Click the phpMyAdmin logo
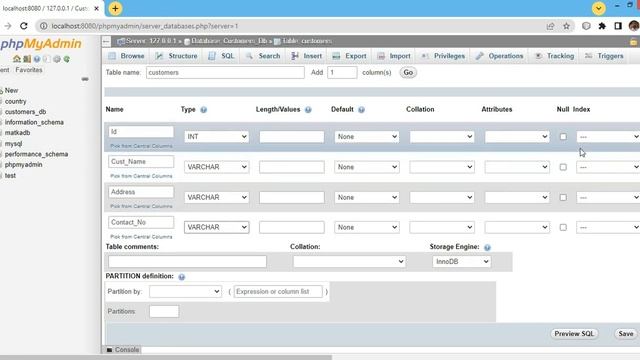 (41, 44)
